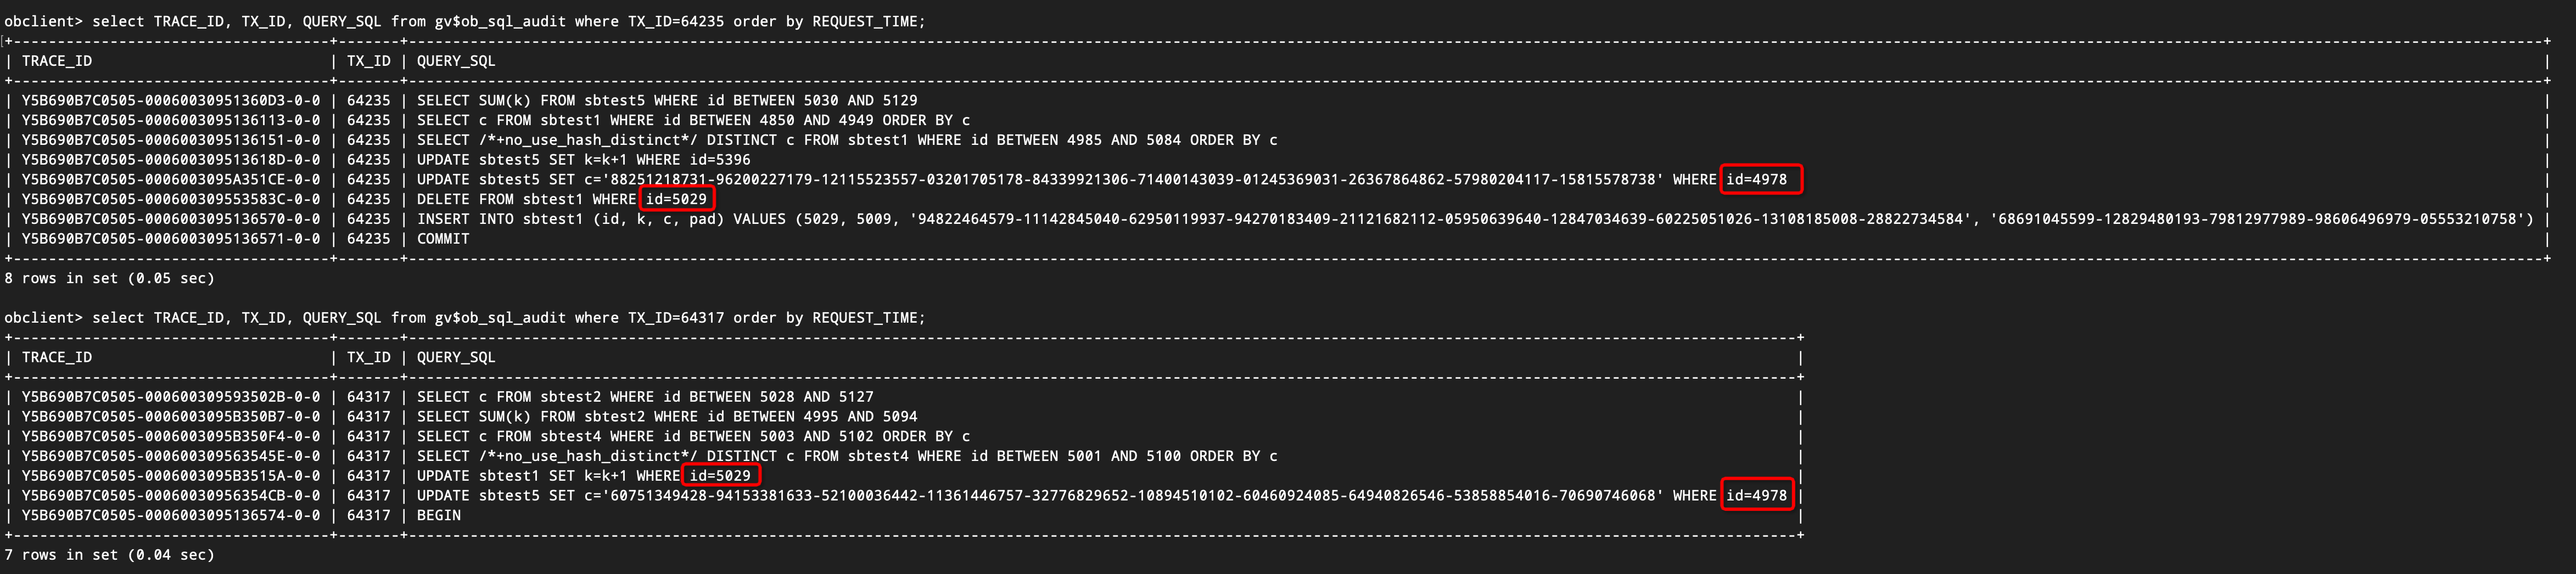
Task: Click TX_ID header in second result table
Action: click(x=368, y=358)
